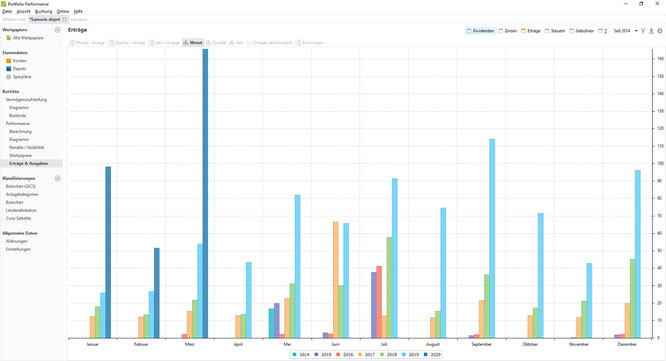The width and height of the screenshot is (666, 361).
Task: Open the Hilfe menu
Action: 78,11
